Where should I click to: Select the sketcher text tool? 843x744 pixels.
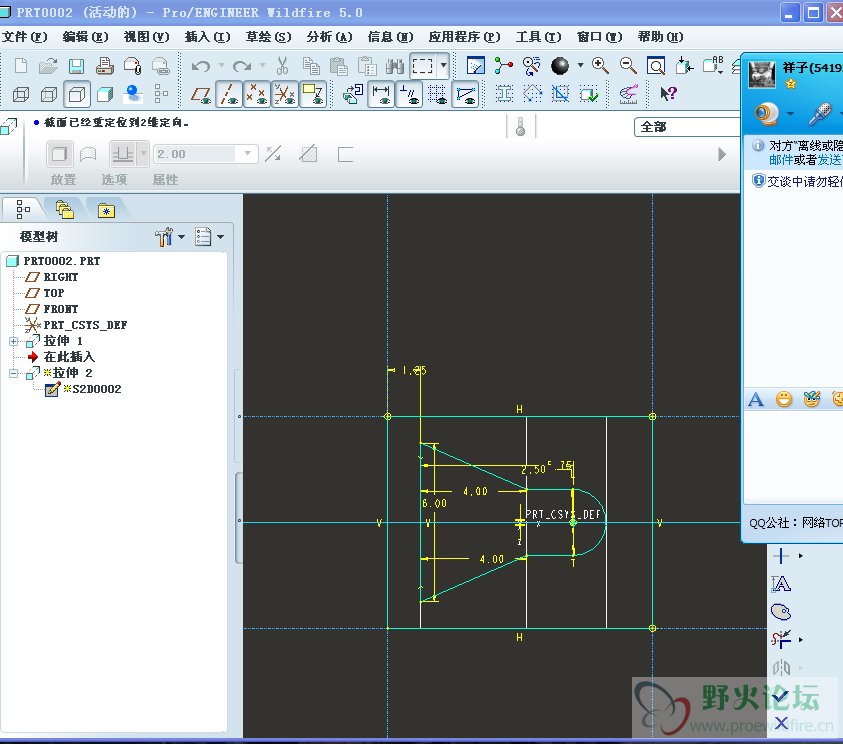point(781,584)
